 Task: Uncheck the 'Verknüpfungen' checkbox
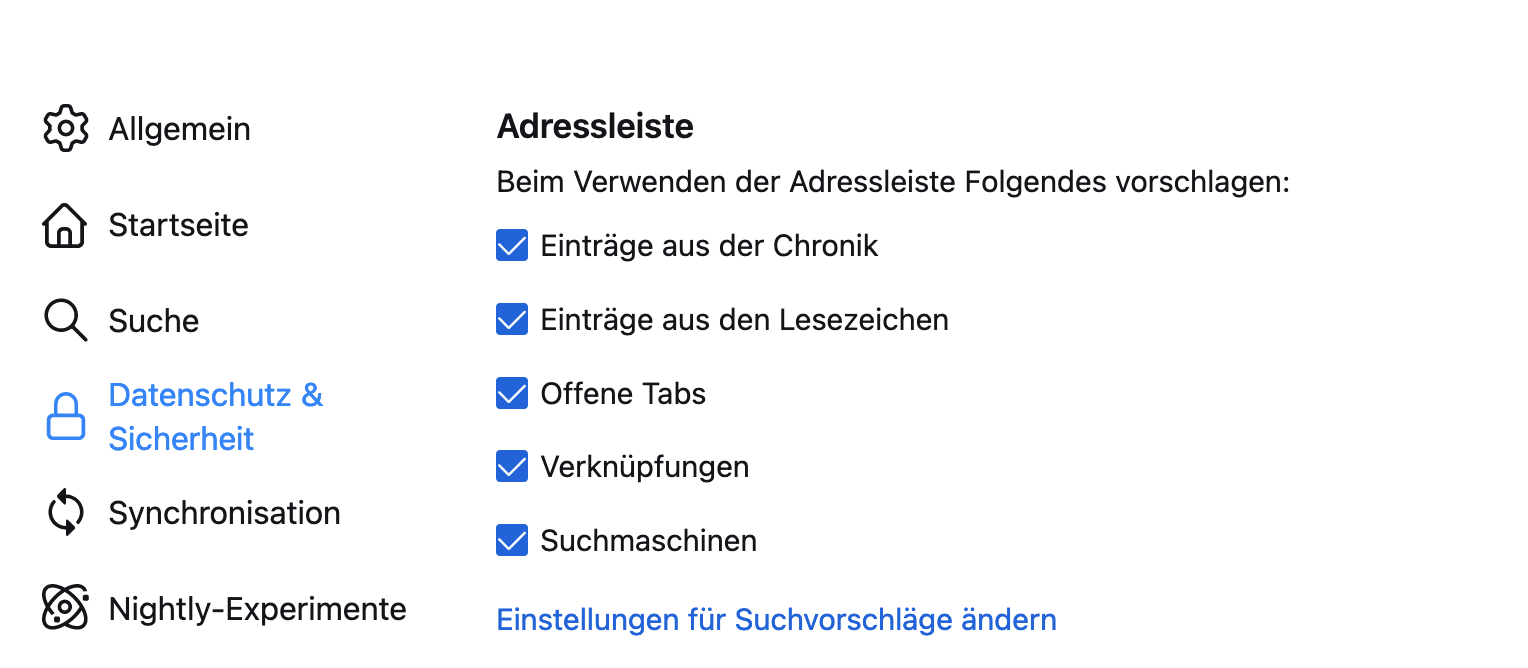coord(512,467)
